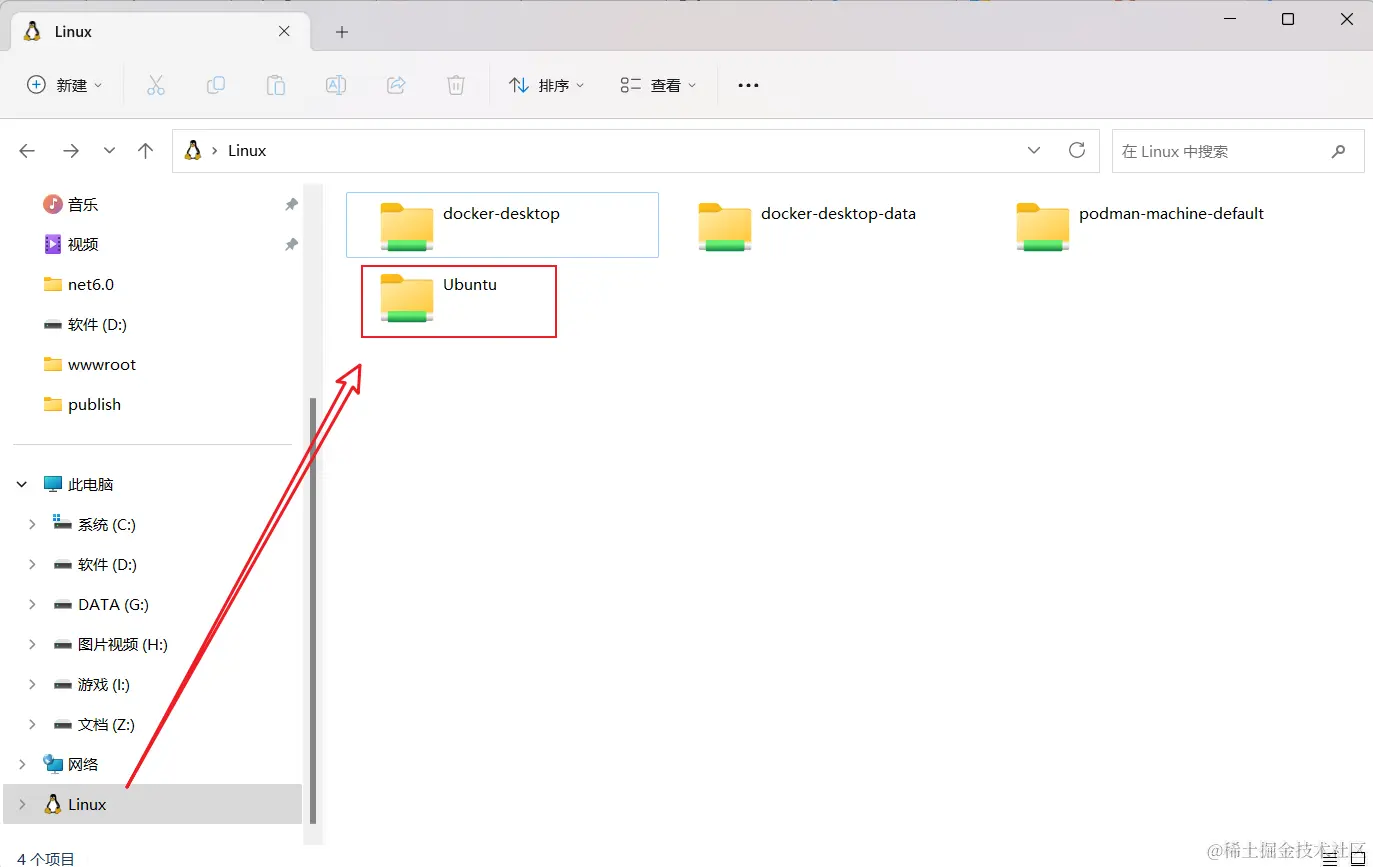Collapse the 此电脑 tree node
This screenshot has height=867, width=1373.
click(22, 485)
